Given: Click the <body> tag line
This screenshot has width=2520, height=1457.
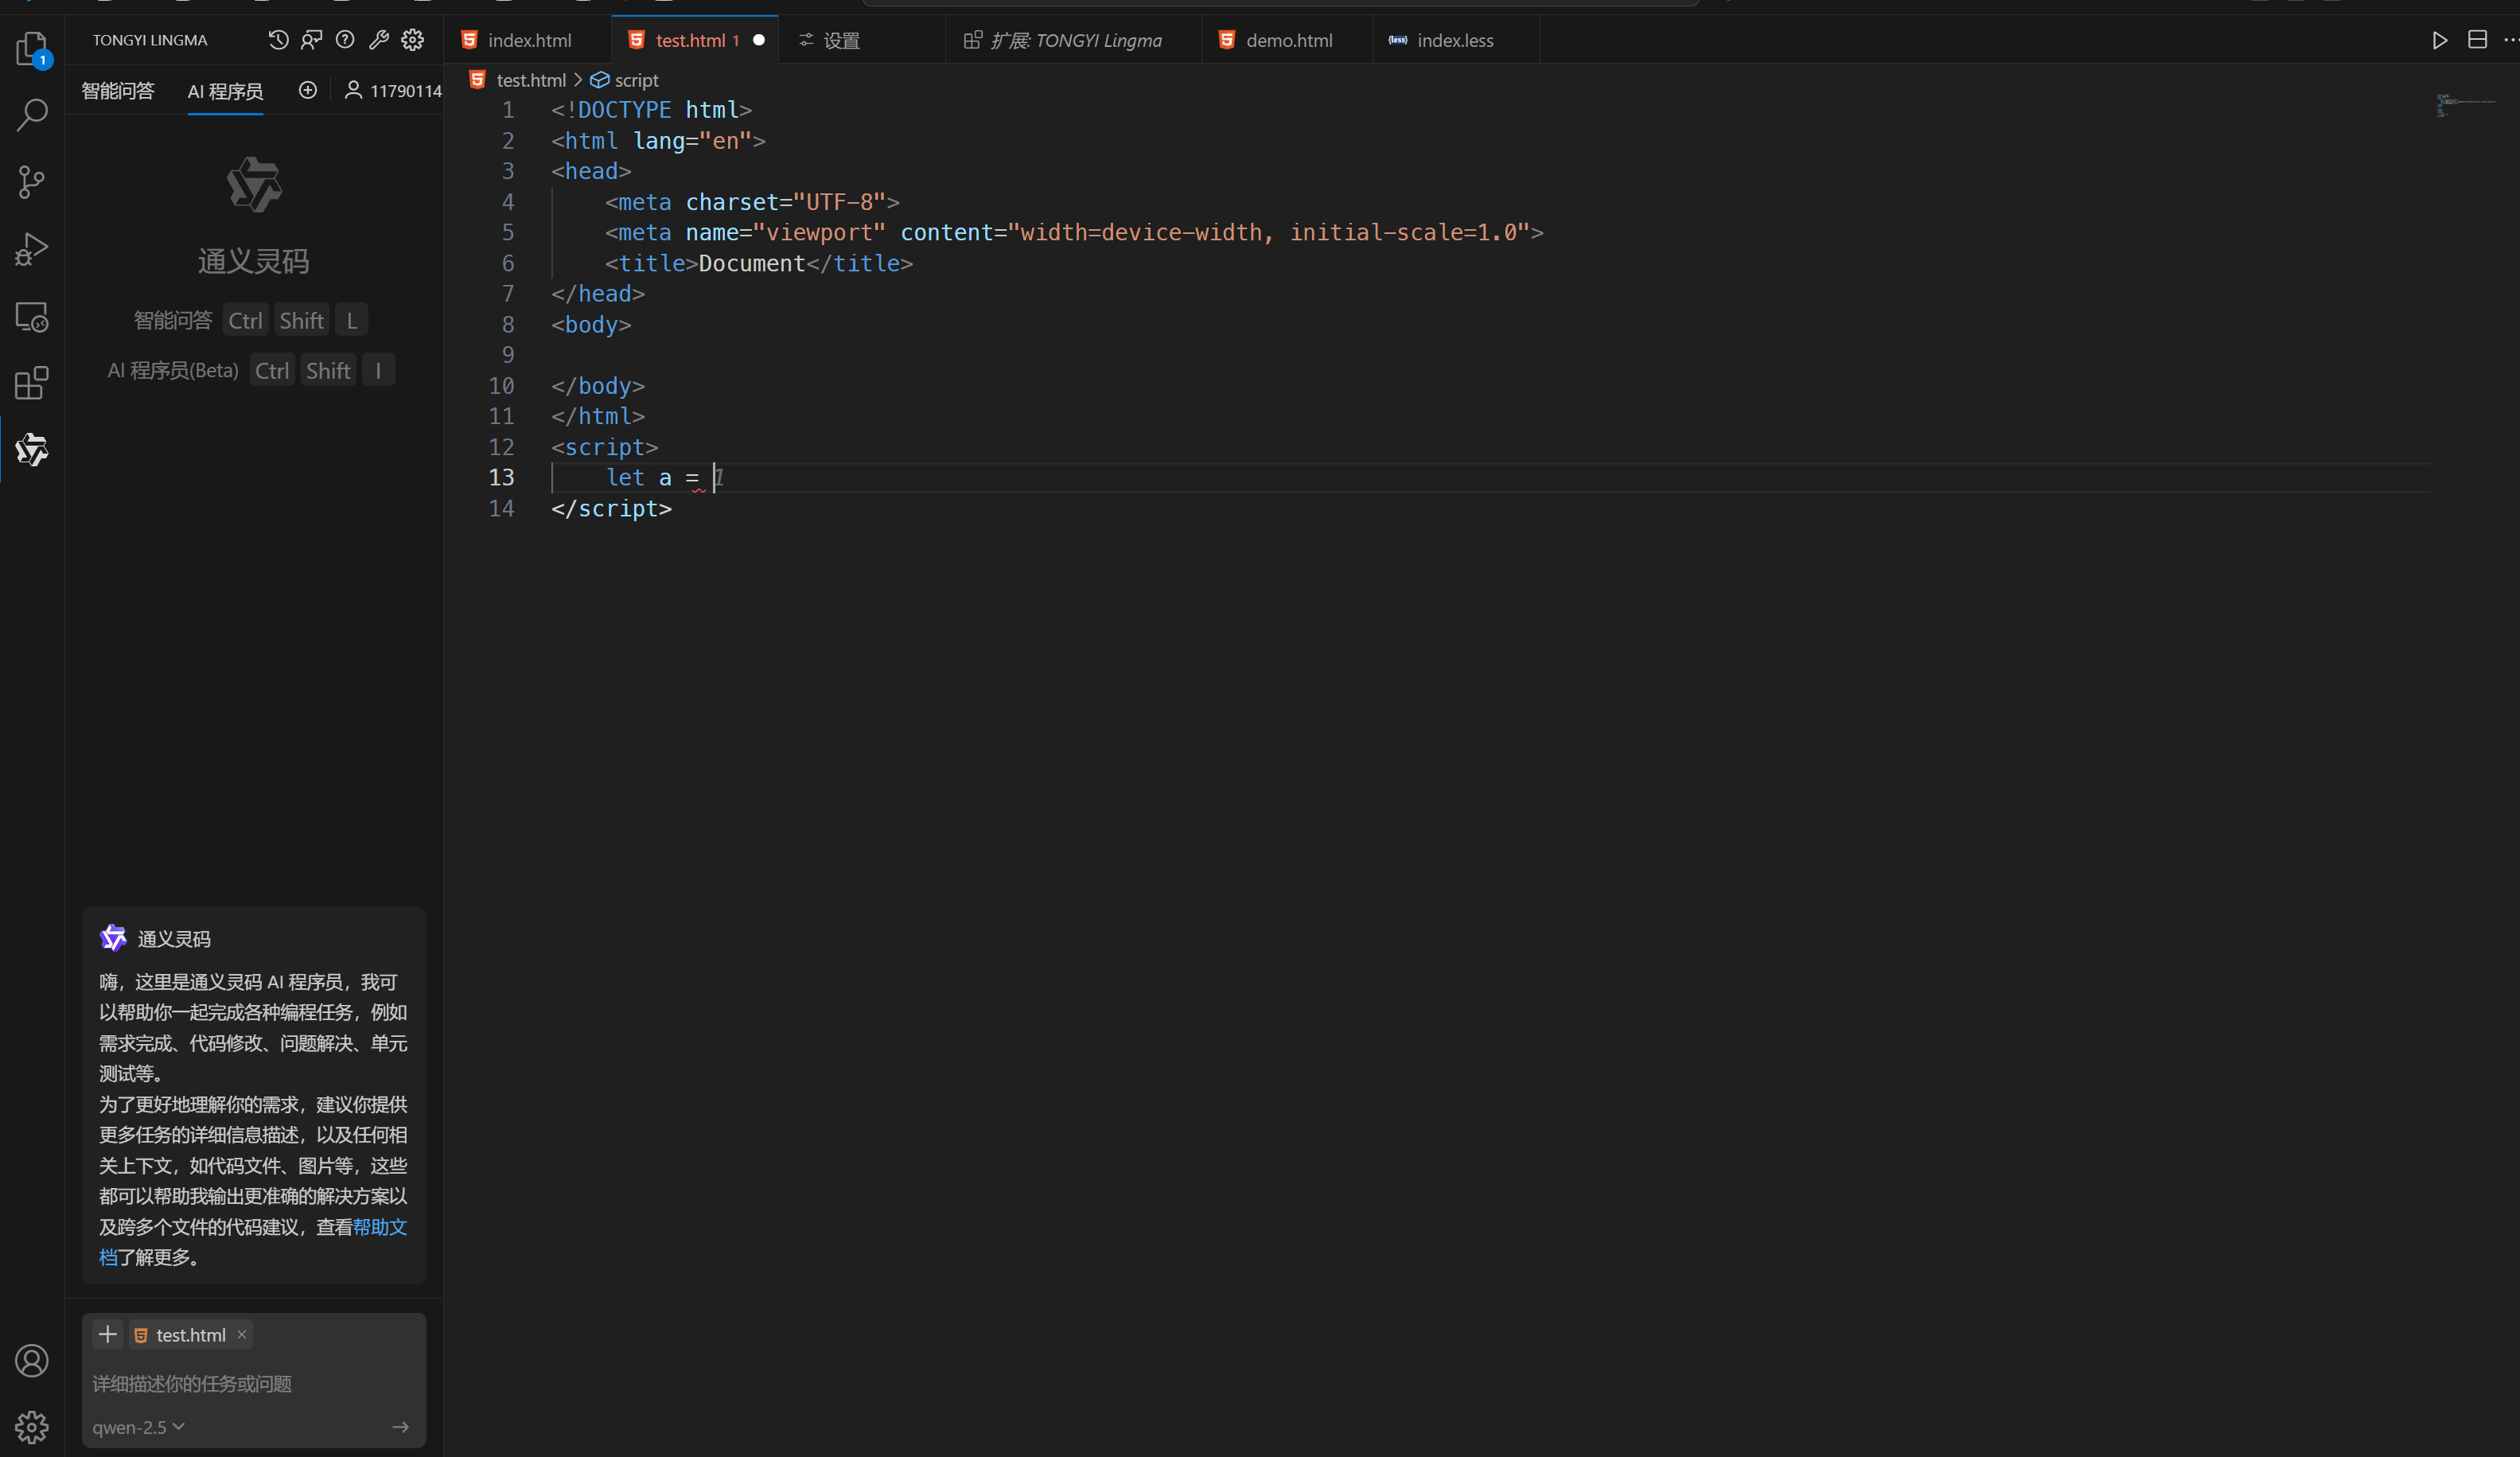Looking at the screenshot, I should (590, 325).
